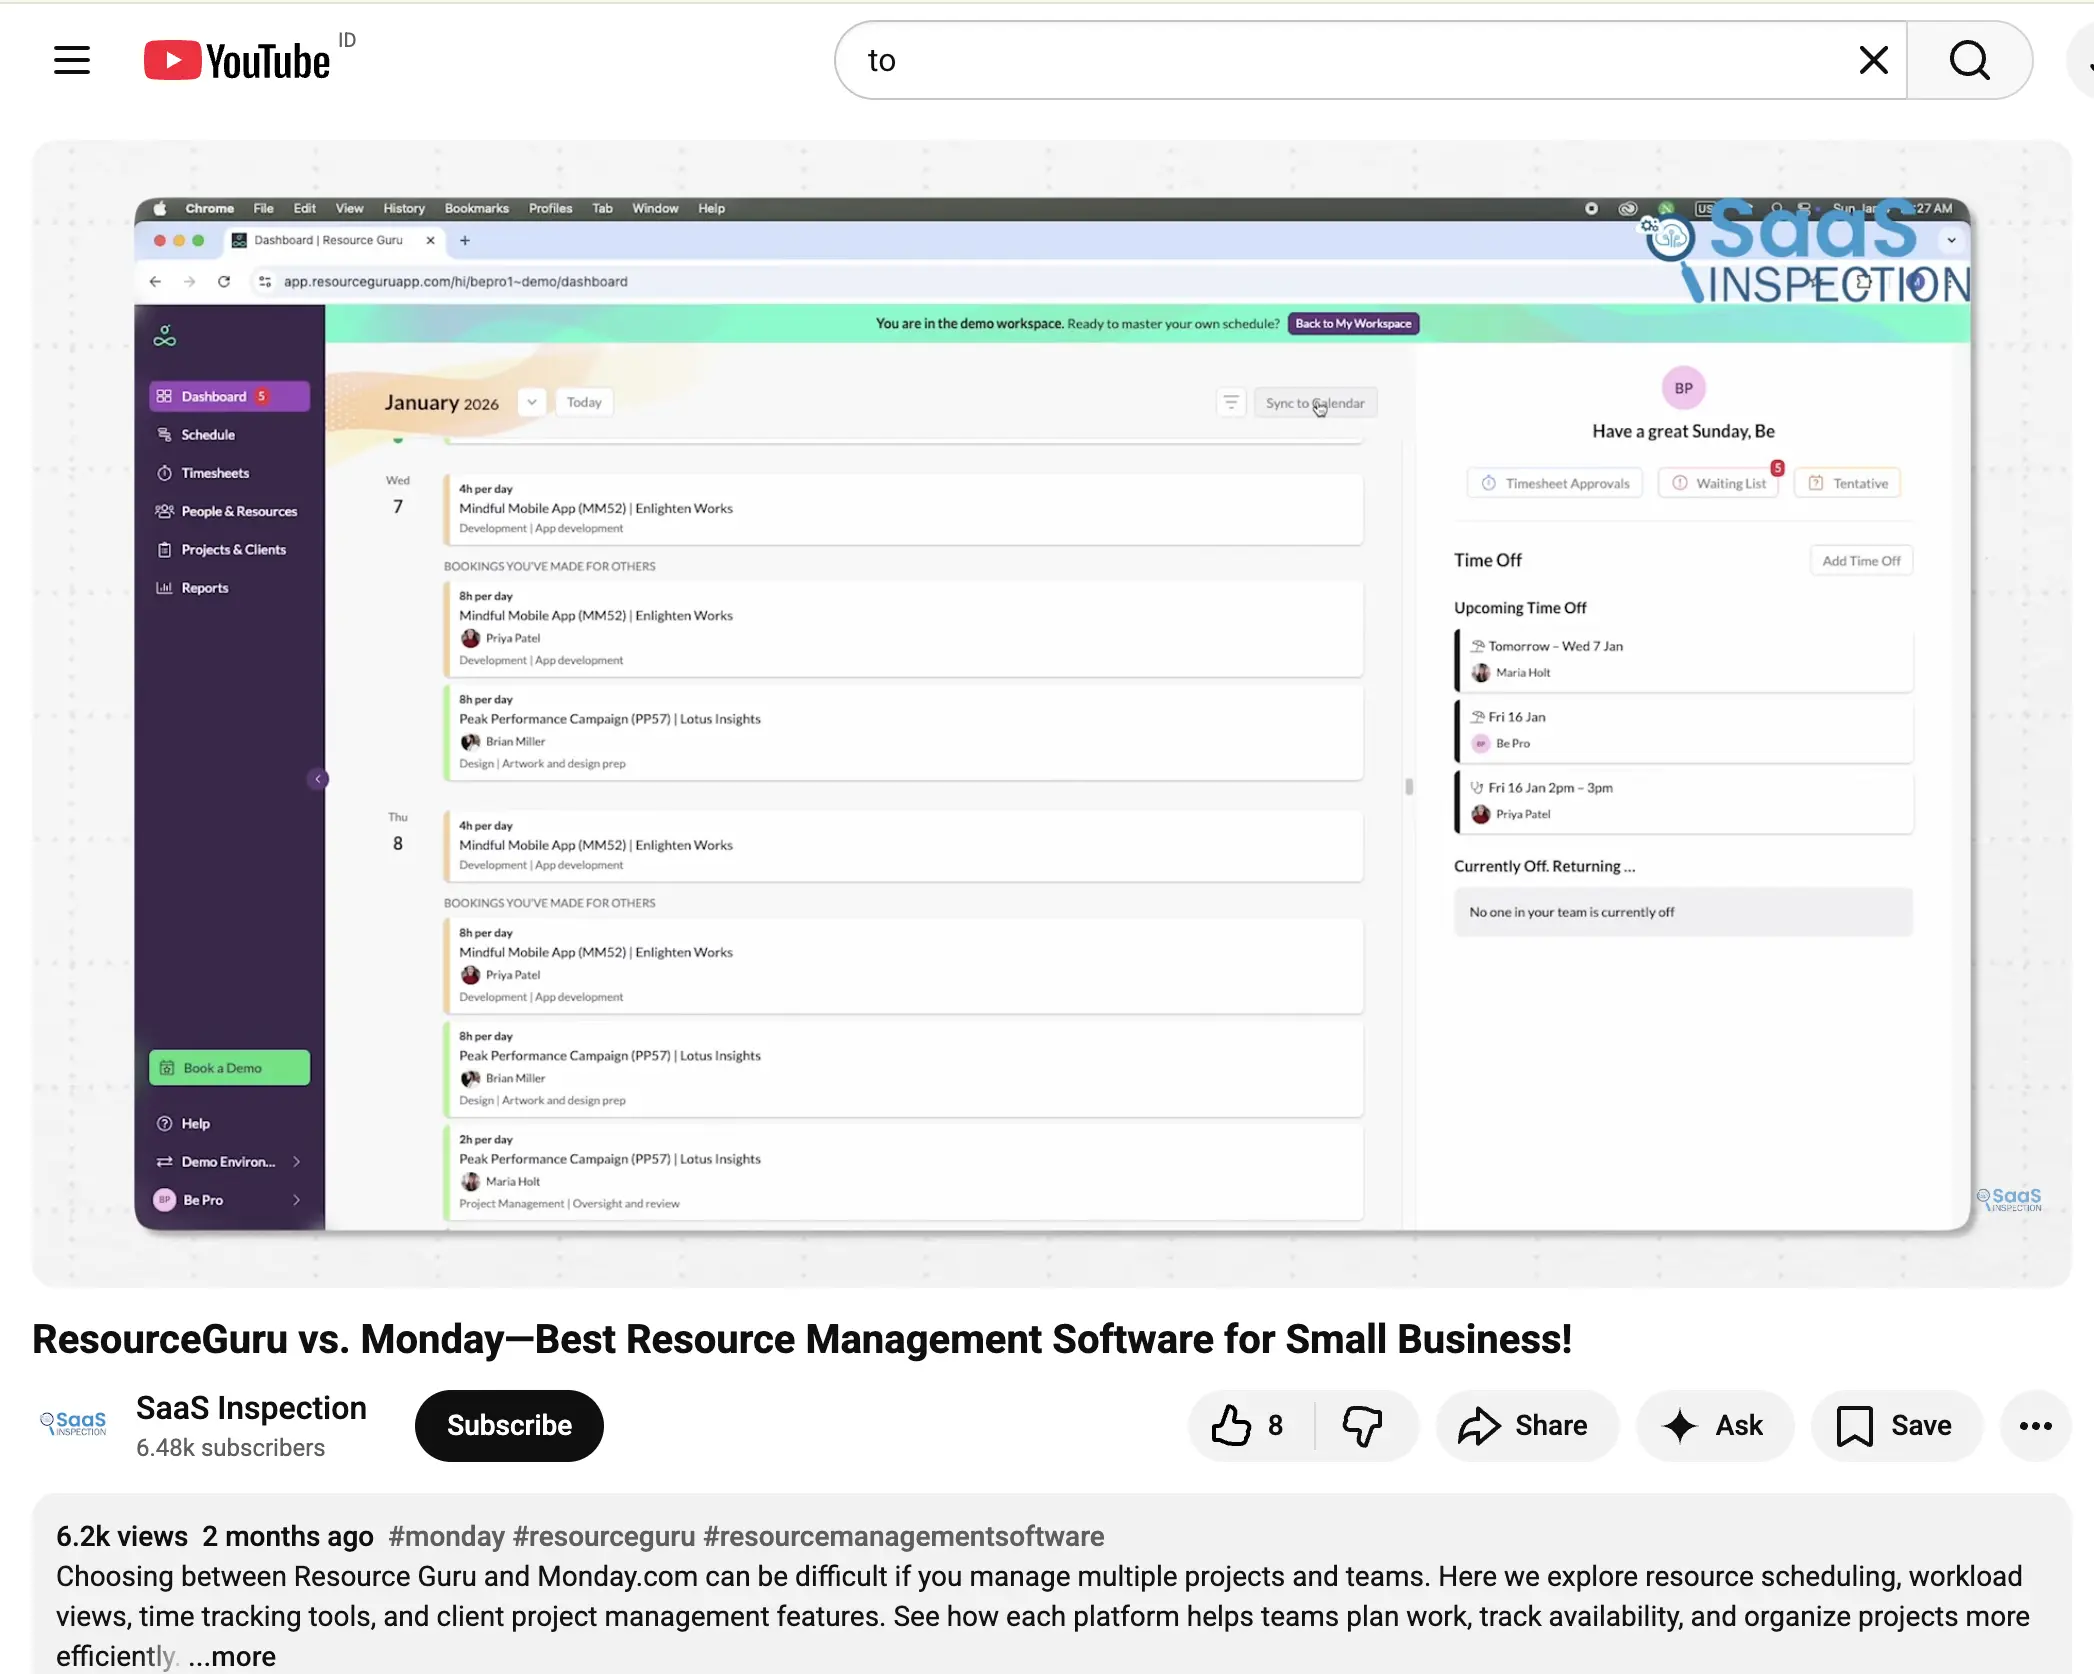This screenshot has width=2094, height=1674.
Task: Open the #monday hashtag link
Action: [x=446, y=1536]
